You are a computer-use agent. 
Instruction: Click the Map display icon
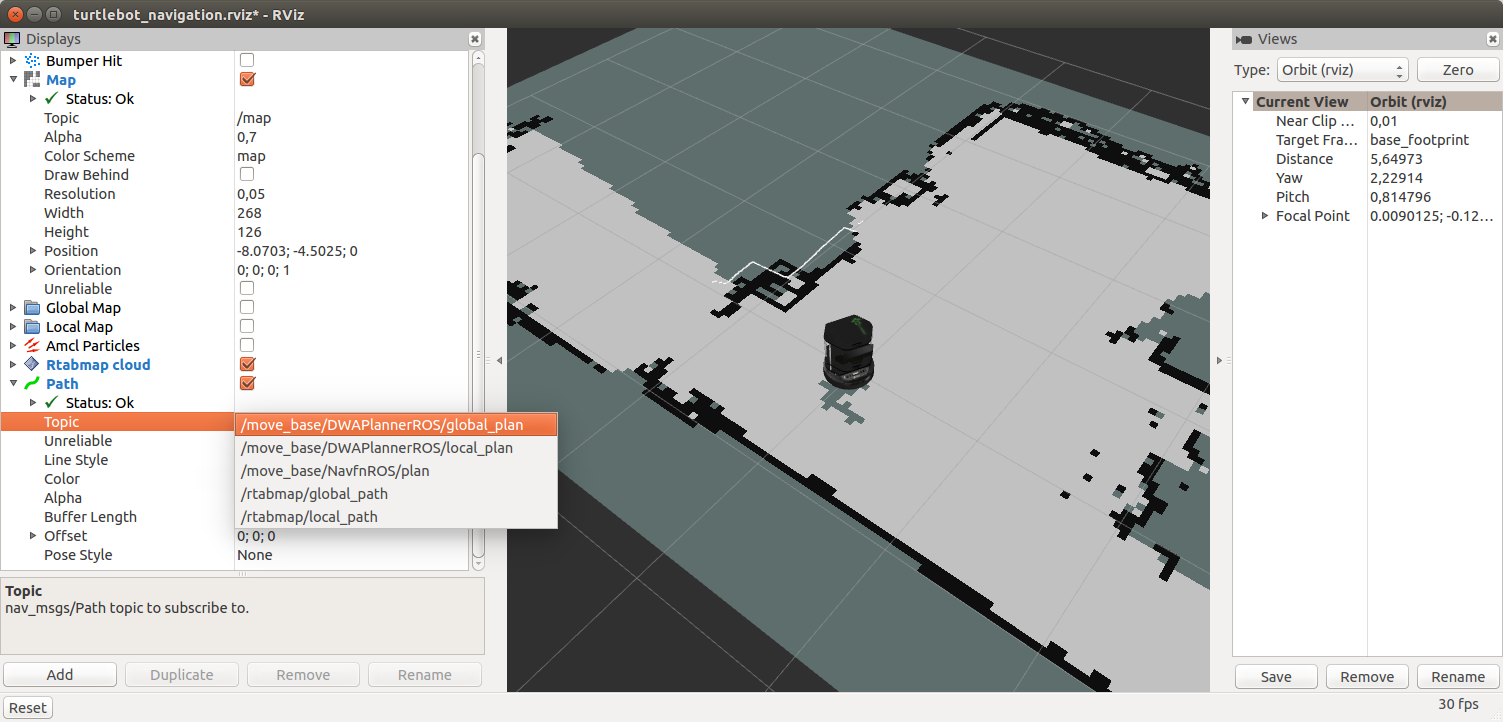coord(32,80)
